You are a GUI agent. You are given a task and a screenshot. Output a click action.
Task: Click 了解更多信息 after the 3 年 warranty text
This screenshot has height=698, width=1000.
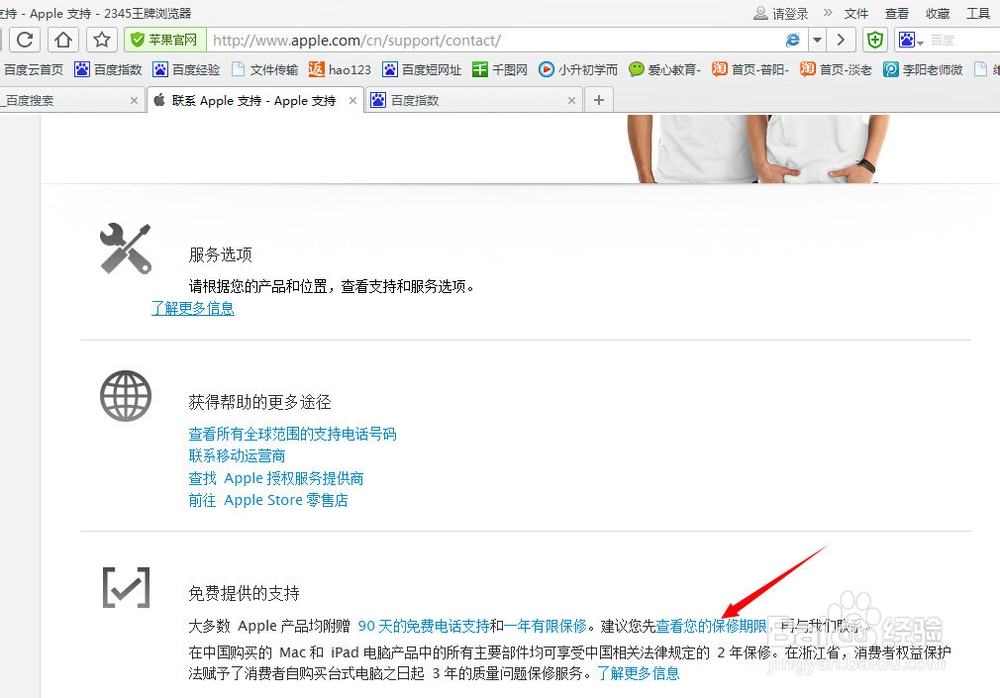point(638,673)
